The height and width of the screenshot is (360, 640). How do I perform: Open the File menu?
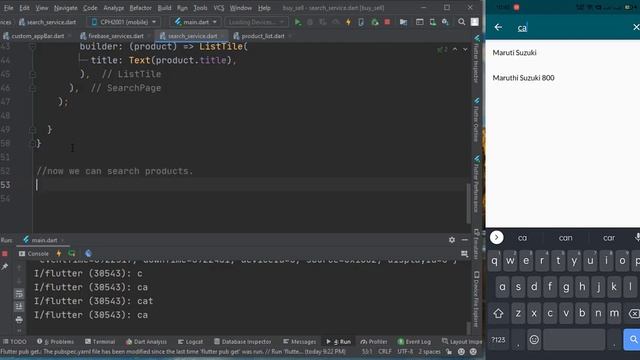[8, 8]
